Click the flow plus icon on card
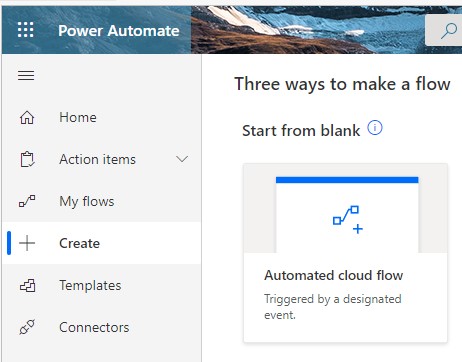 [x=348, y=220]
